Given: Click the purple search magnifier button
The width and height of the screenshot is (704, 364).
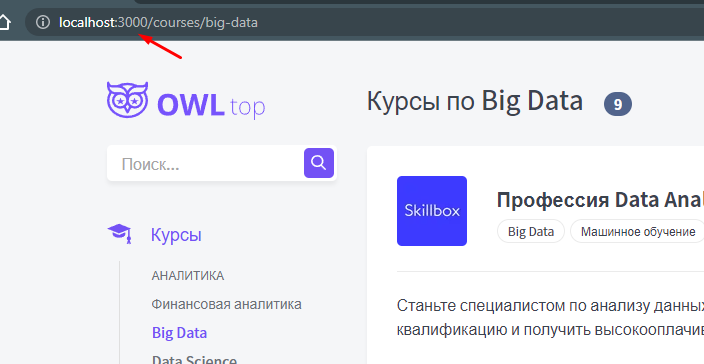Looking at the screenshot, I should (319, 163).
